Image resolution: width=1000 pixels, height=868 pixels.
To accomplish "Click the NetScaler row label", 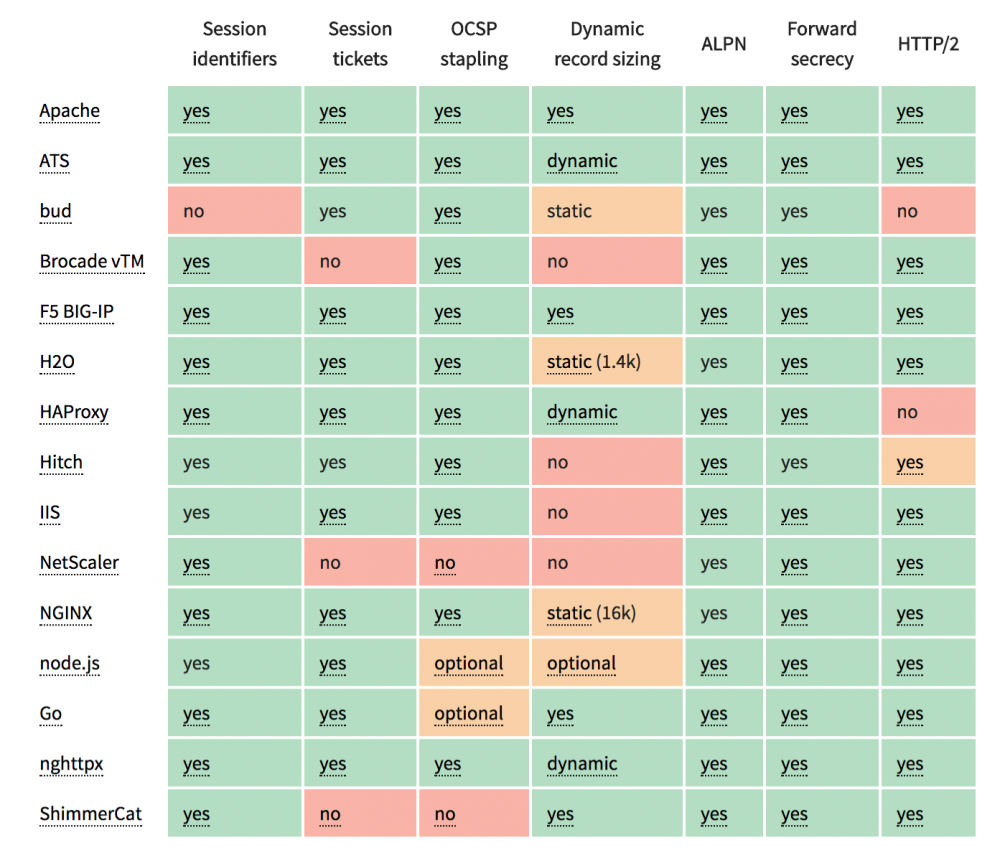I will (x=79, y=563).
